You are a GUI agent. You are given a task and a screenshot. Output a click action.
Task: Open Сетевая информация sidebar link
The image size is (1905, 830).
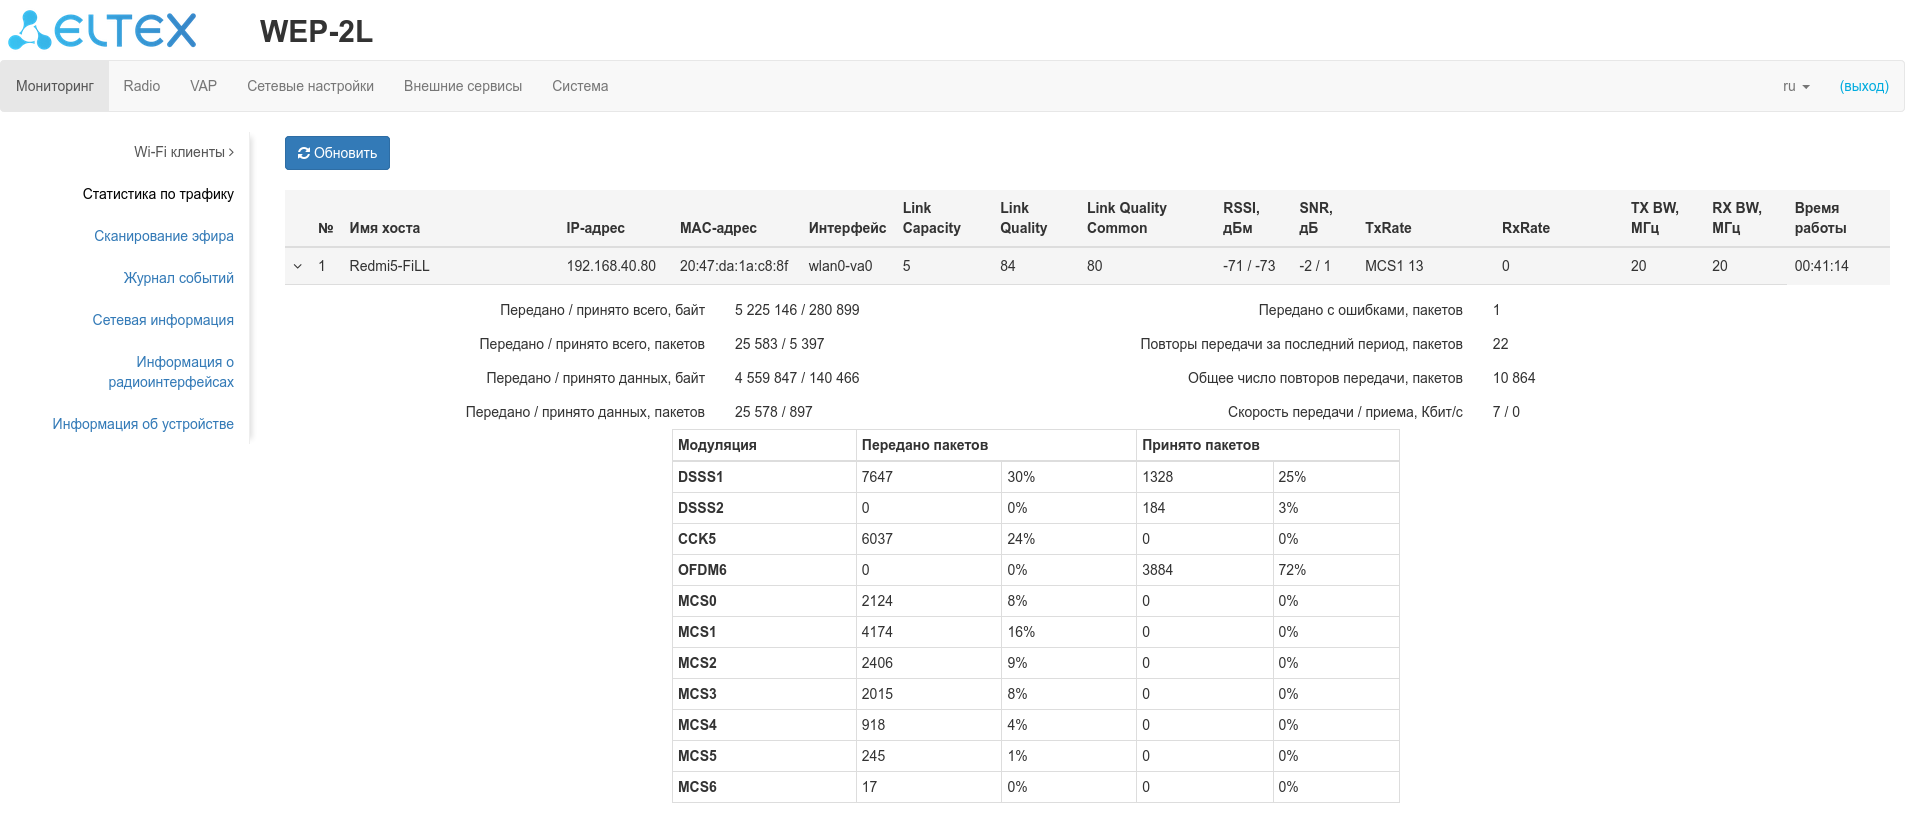coord(163,320)
